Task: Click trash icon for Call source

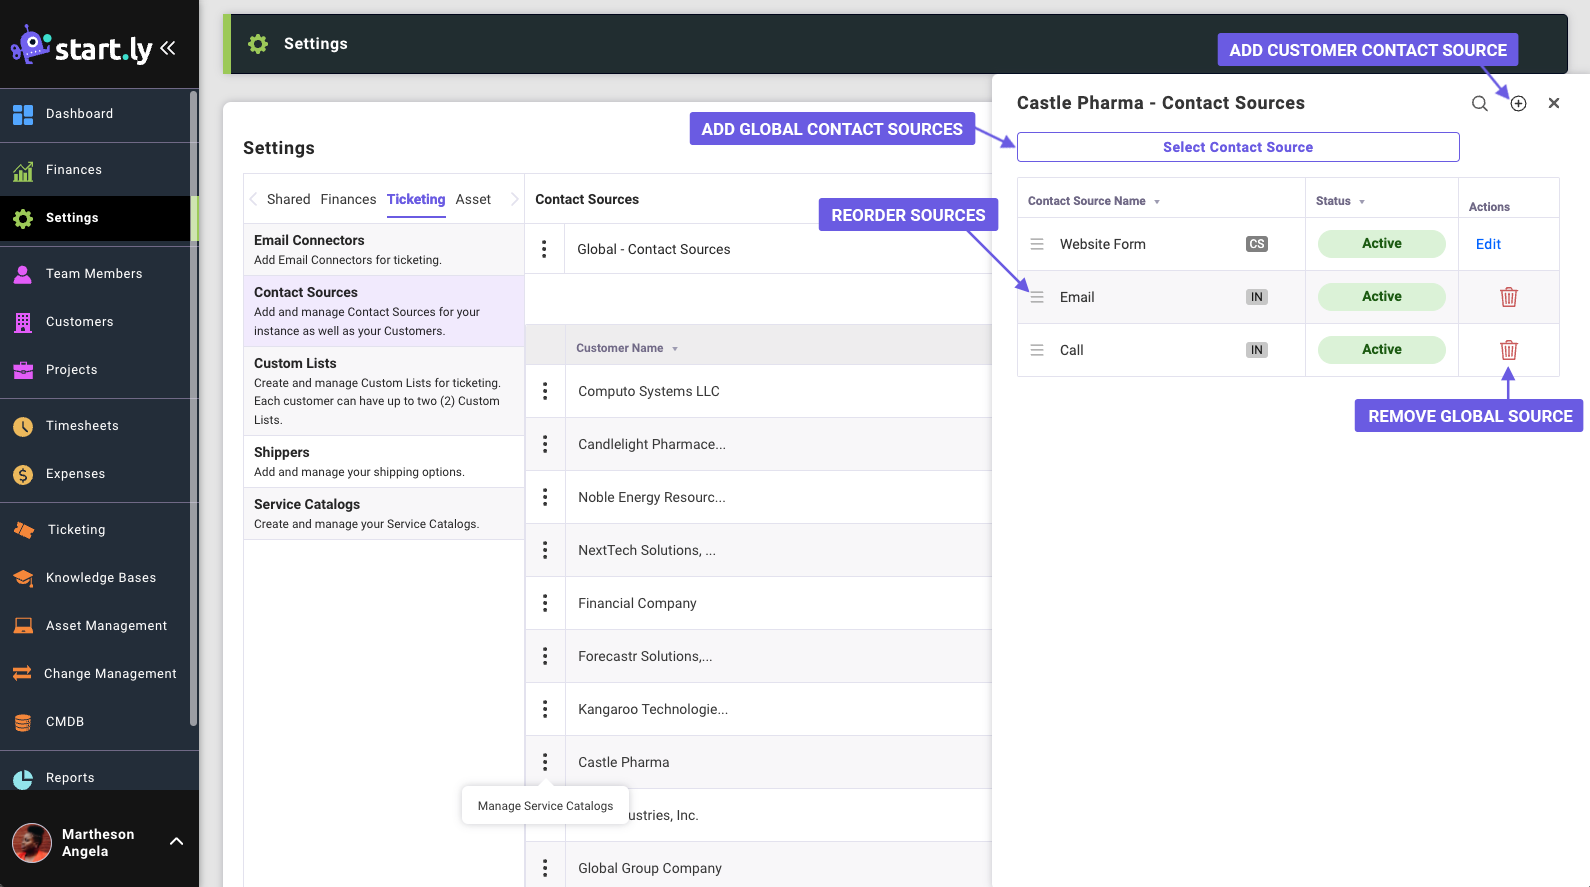Action: pos(1508,350)
